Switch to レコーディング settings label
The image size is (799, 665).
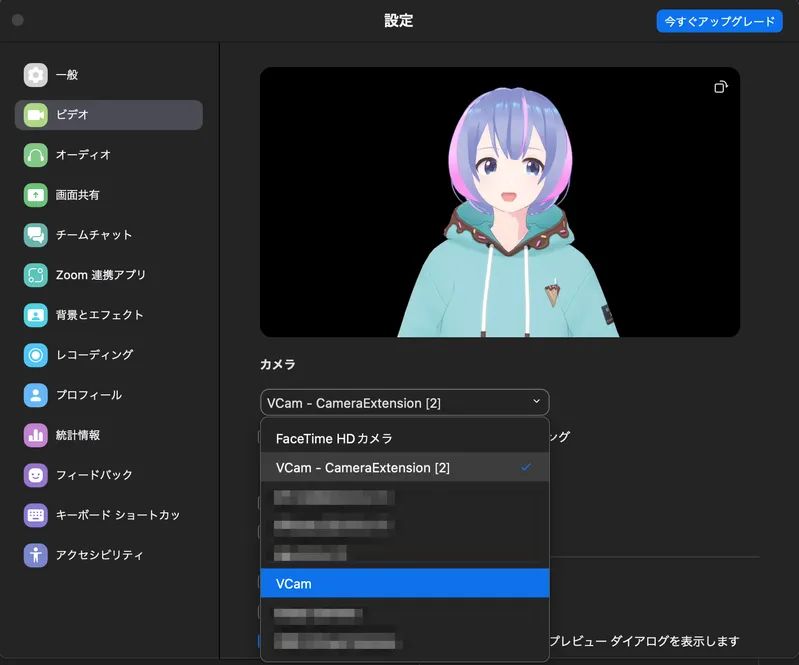(x=94, y=355)
